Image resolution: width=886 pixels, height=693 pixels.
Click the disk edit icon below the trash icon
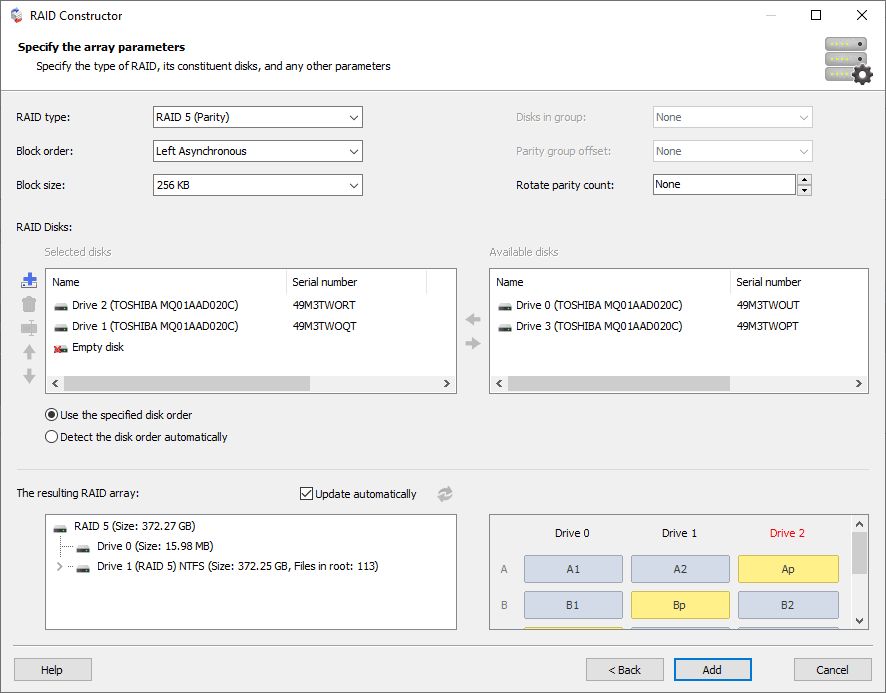pyautogui.click(x=29, y=327)
